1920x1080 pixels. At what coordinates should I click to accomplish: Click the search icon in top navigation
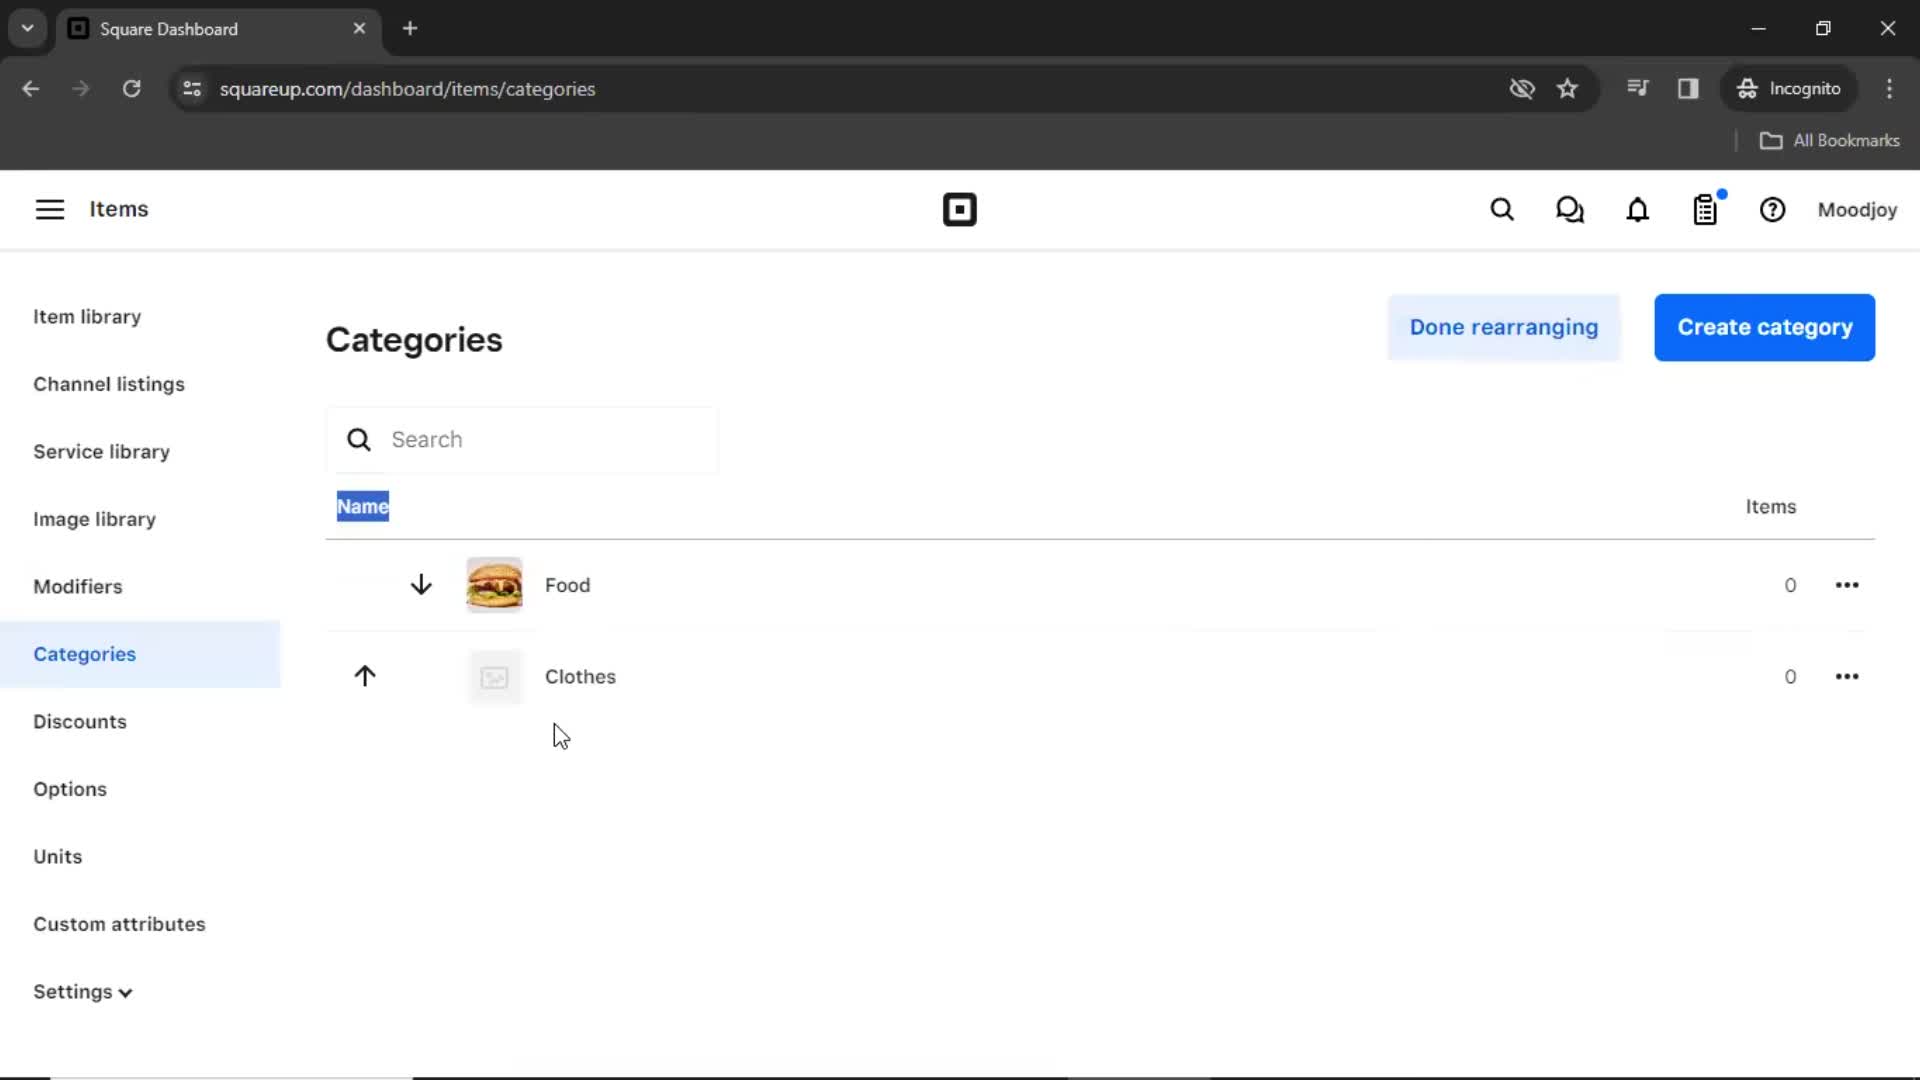[x=1502, y=210]
